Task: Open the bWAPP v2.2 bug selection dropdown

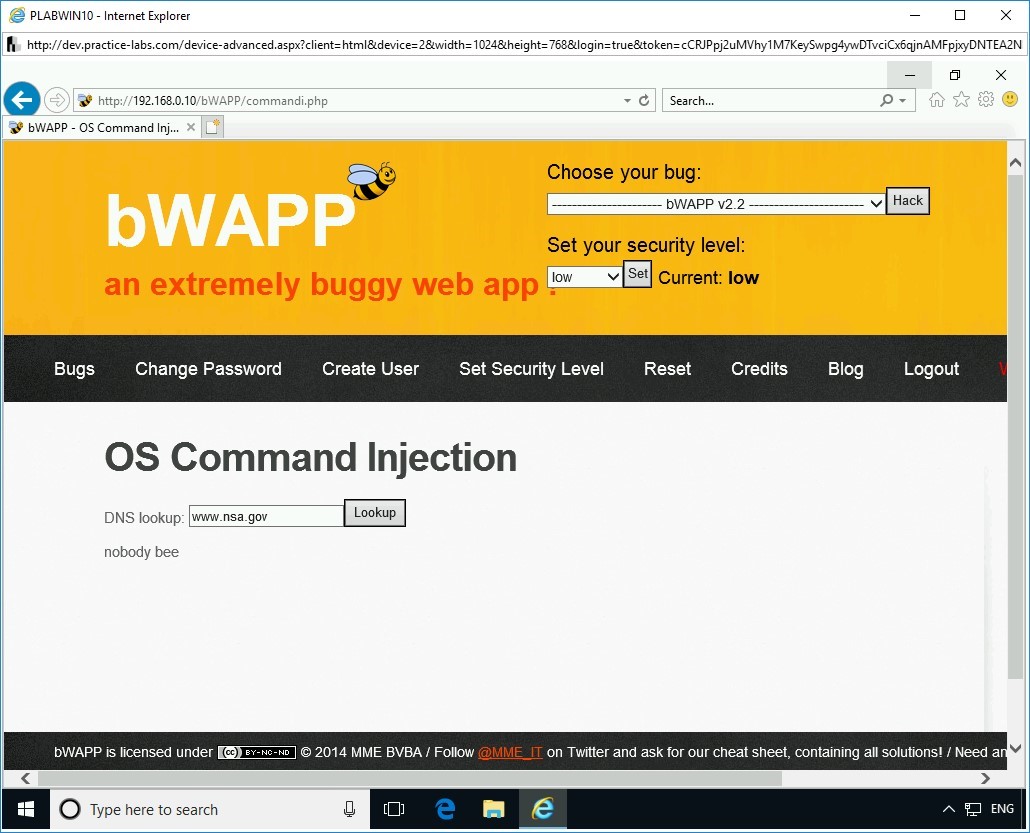Action: (x=715, y=204)
